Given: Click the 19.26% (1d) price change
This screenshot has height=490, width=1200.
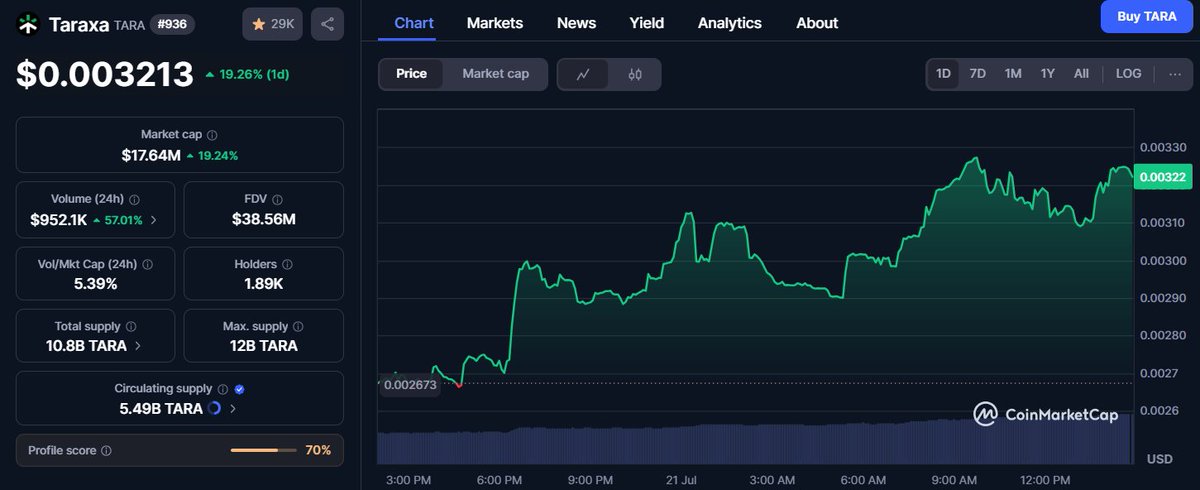Looking at the screenshot, I should (246, 74).
